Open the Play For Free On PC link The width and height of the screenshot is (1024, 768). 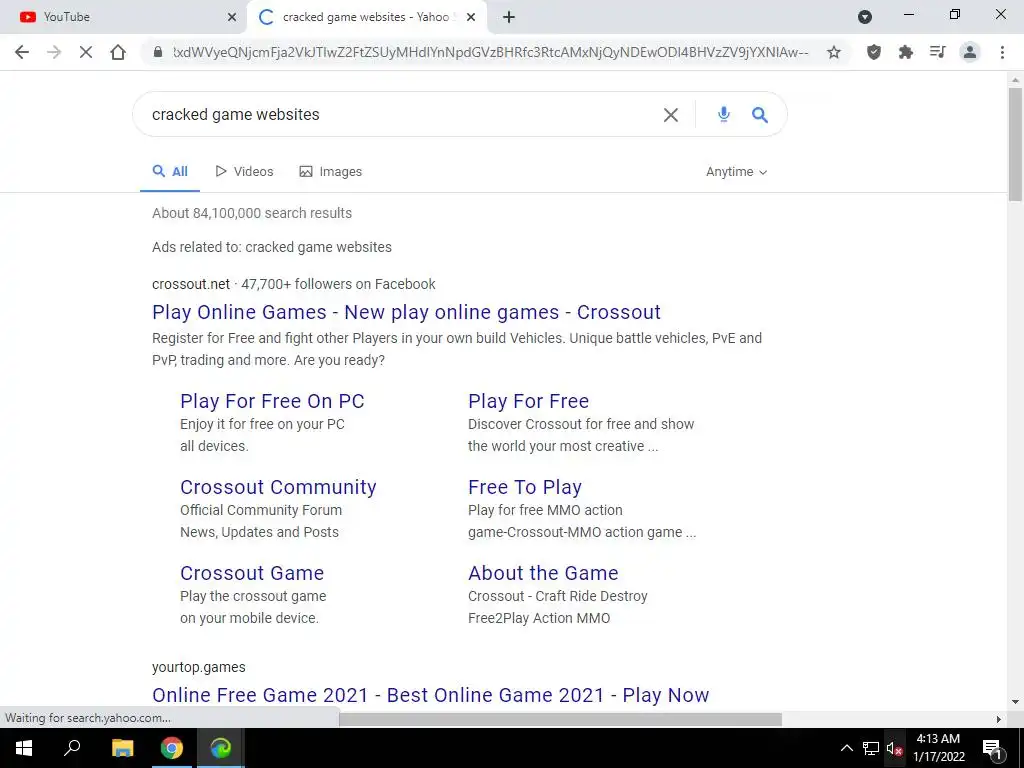click(272, 401)
